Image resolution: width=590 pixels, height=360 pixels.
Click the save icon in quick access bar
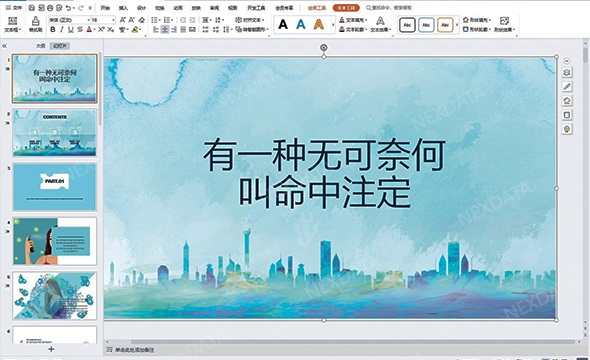[32, 8]
